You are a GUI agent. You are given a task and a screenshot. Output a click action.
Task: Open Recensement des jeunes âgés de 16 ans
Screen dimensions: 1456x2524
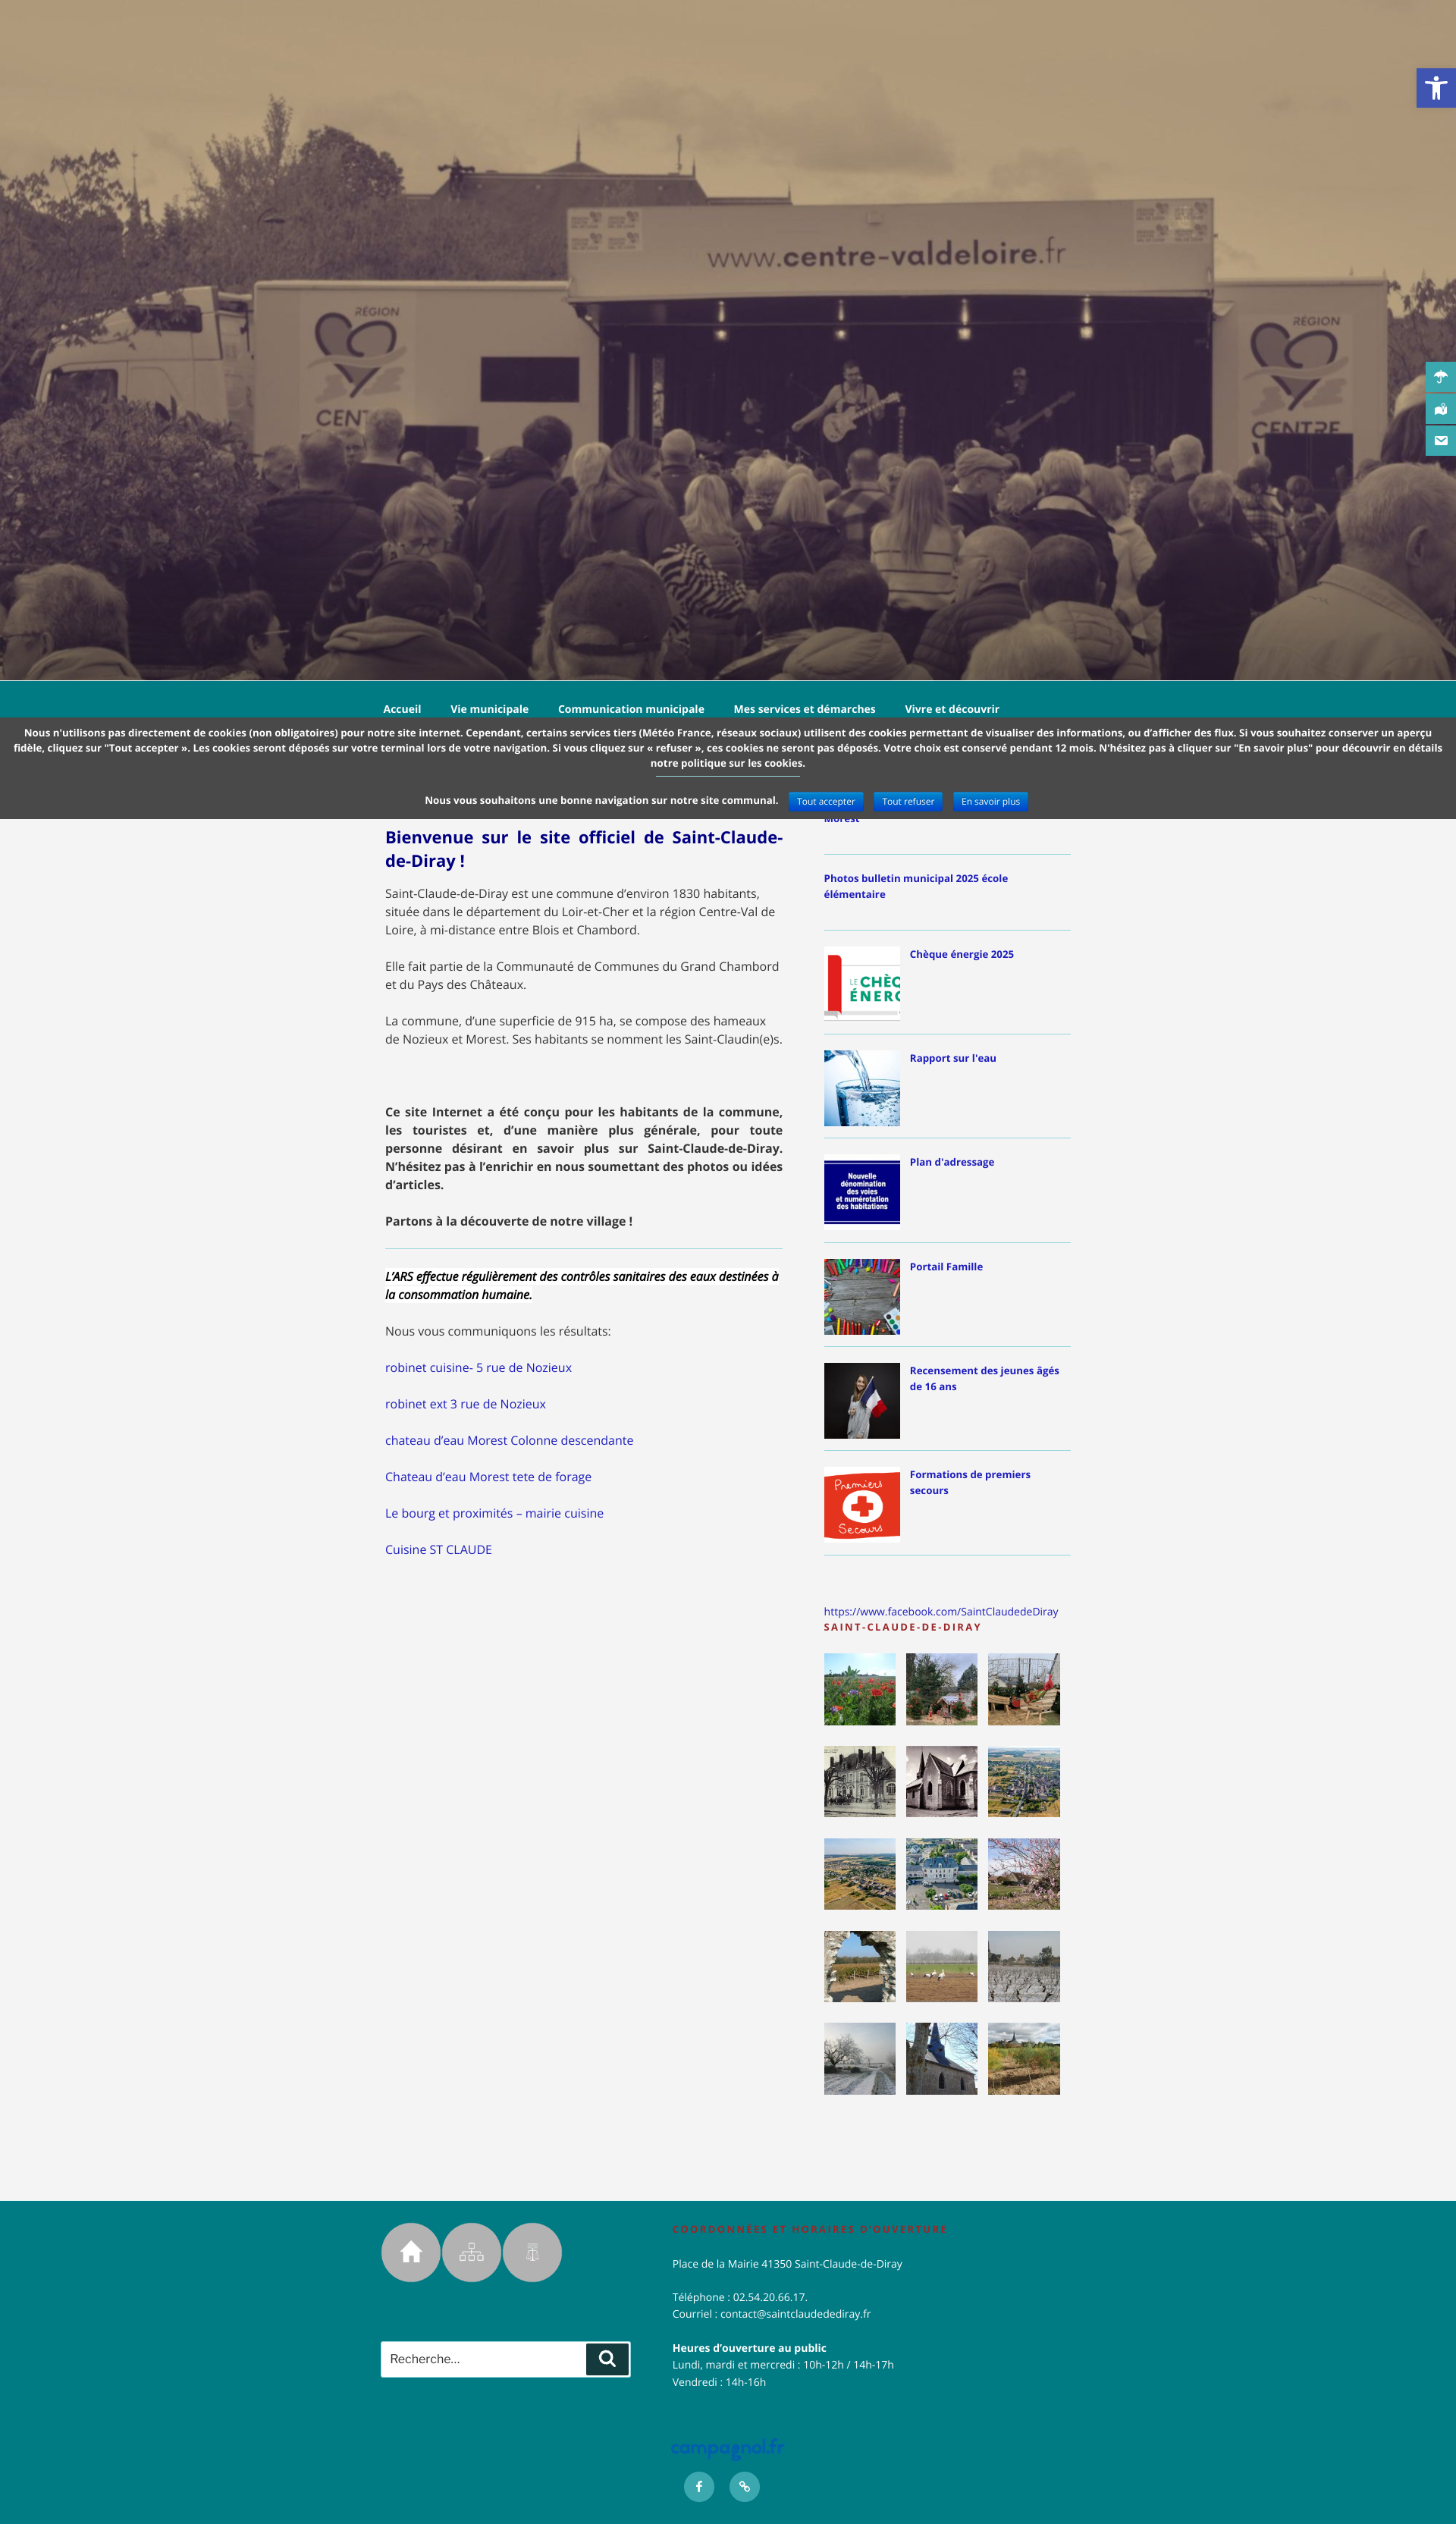click(x=984, y=1378)
